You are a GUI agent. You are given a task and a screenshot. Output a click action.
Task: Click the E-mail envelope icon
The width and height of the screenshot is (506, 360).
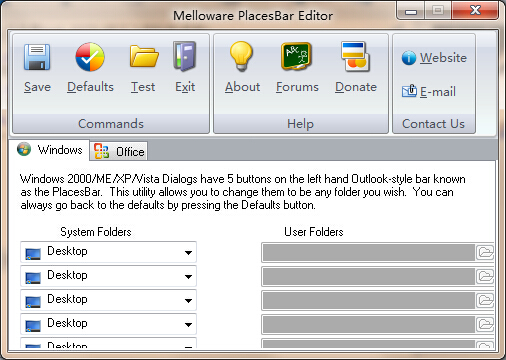[x=409, y=91]
